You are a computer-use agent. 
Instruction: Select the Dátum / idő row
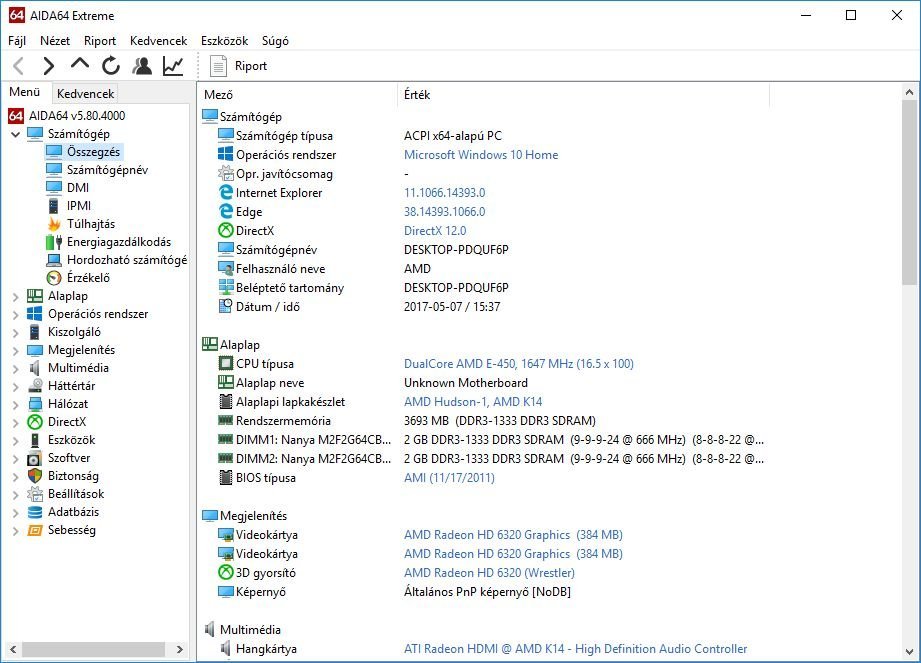(x=485, y=307)
